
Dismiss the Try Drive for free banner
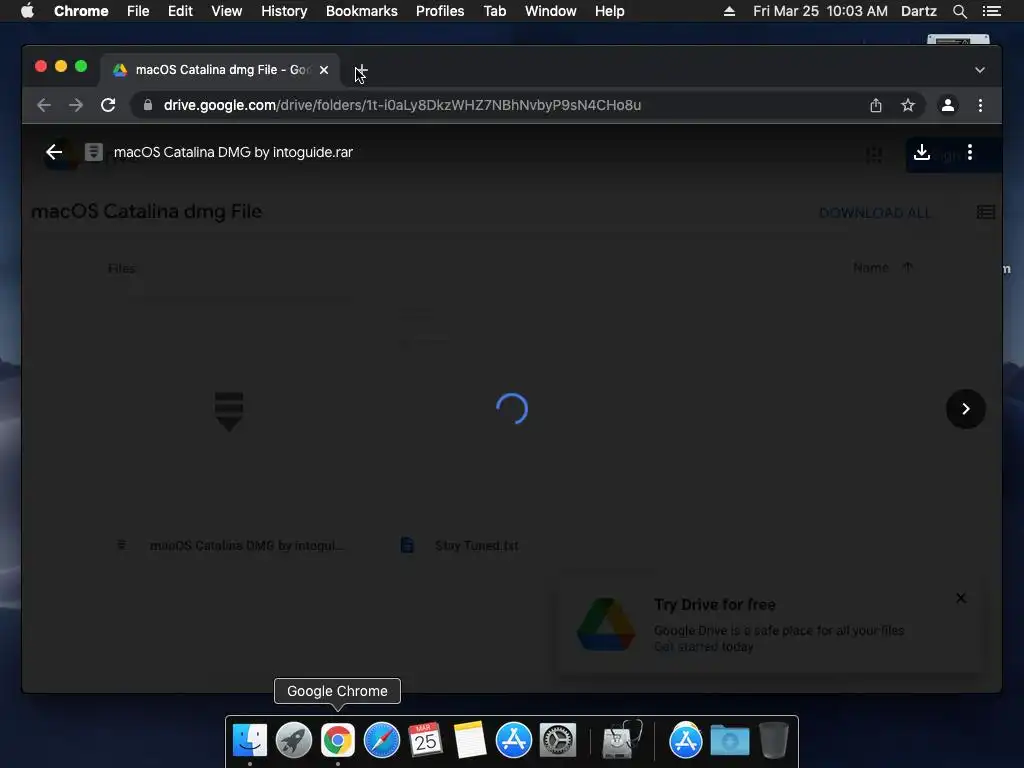[961, 598]
